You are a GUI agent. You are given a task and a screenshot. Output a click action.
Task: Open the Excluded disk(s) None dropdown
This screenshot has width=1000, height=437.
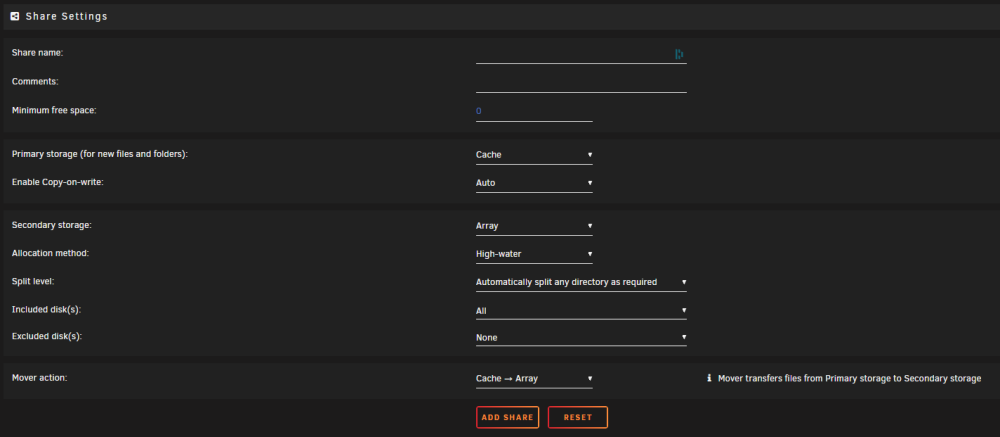(x=581, y=337)
